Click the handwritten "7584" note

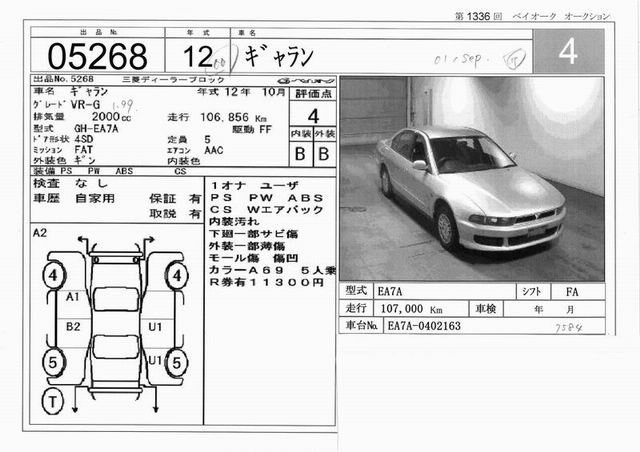pos(569,328)
